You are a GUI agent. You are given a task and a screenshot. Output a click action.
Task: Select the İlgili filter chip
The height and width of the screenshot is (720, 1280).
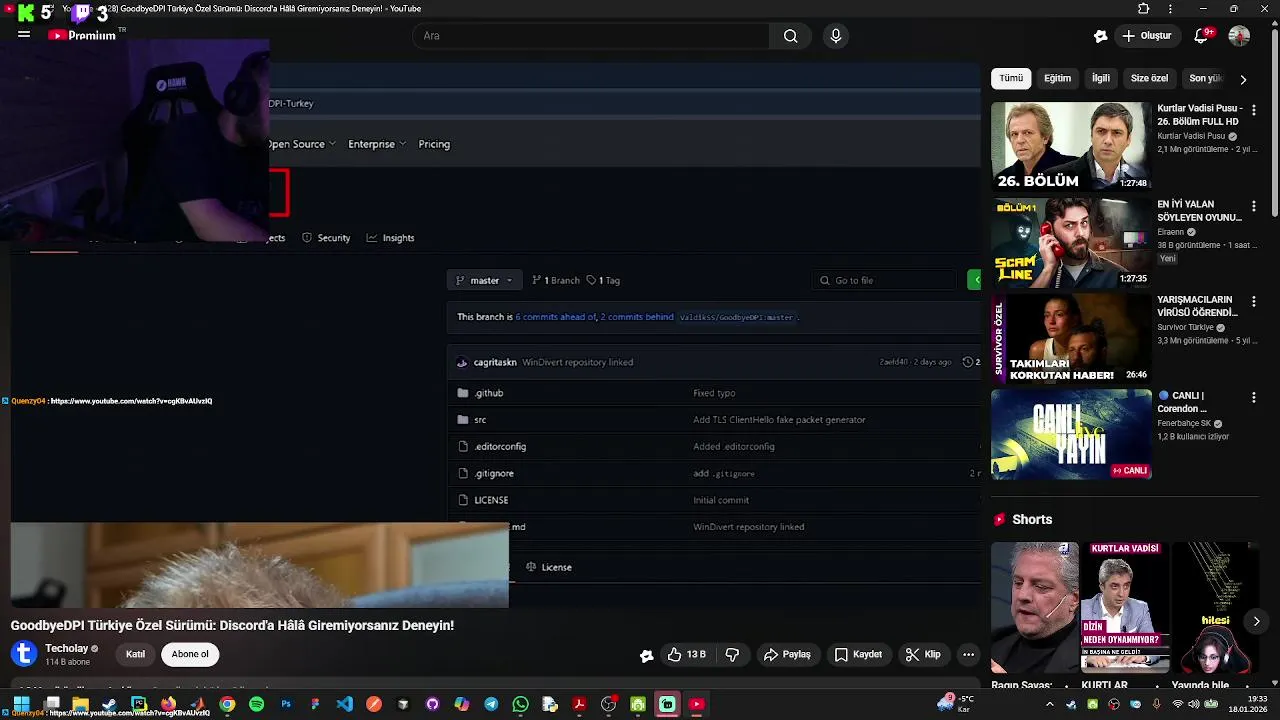point(1100,78)
